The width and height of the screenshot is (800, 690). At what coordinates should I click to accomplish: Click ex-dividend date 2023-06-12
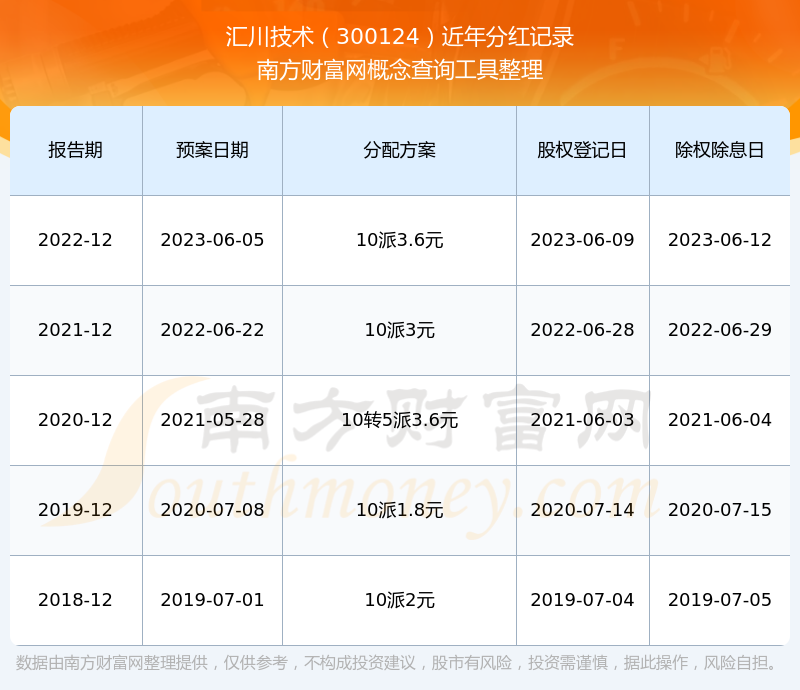[719, 240]
